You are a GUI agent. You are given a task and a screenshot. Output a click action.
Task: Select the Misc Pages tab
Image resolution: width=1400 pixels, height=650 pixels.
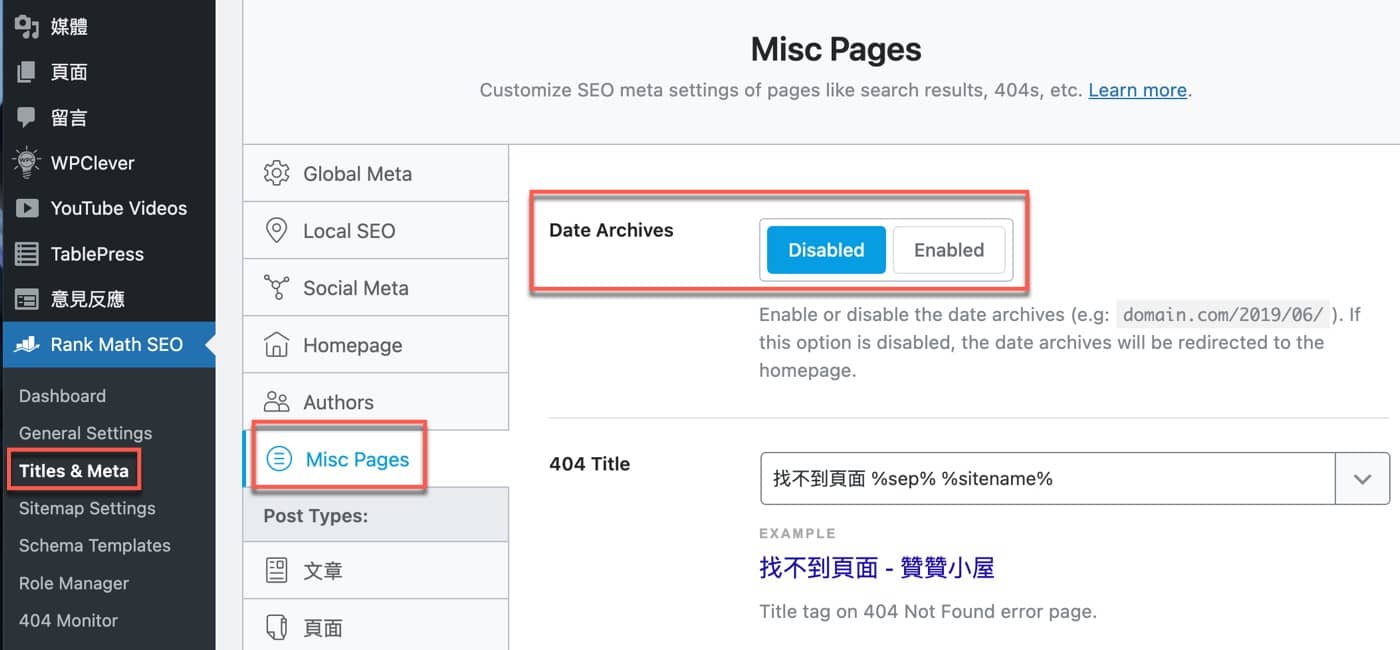tap(376, 459)
